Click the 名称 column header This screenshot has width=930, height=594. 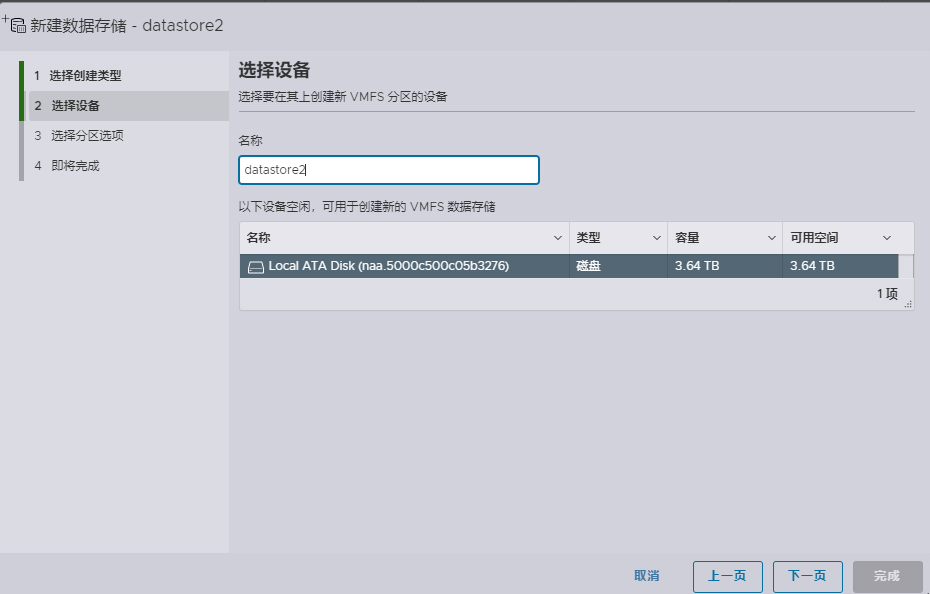(405, 238)
